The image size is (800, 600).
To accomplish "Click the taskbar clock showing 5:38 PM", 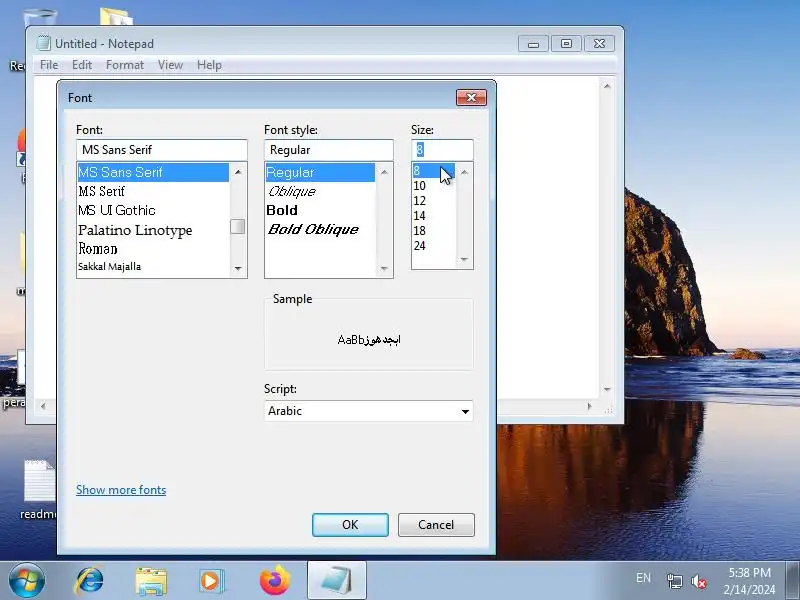I will pos(748,581).
